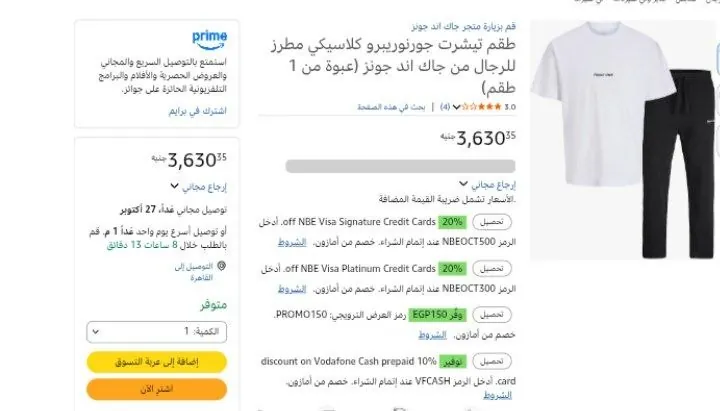Image resolution: width=720 pixels, height=411 pixels.
Task: Collect NBE Visa Platinum 20% coupon
Action: pyautogui.click(x=492, y=269)
